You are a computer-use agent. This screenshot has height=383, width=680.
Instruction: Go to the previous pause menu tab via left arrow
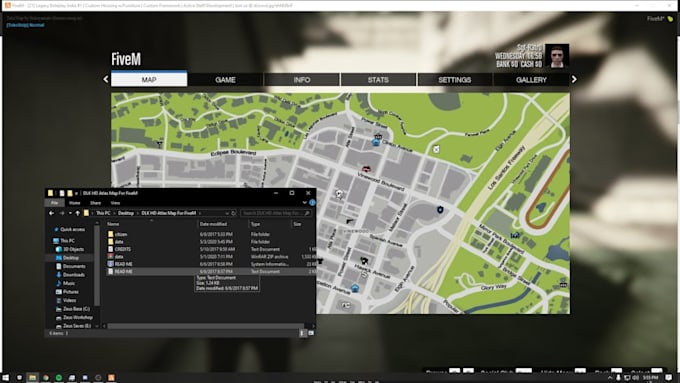[105, 79]
